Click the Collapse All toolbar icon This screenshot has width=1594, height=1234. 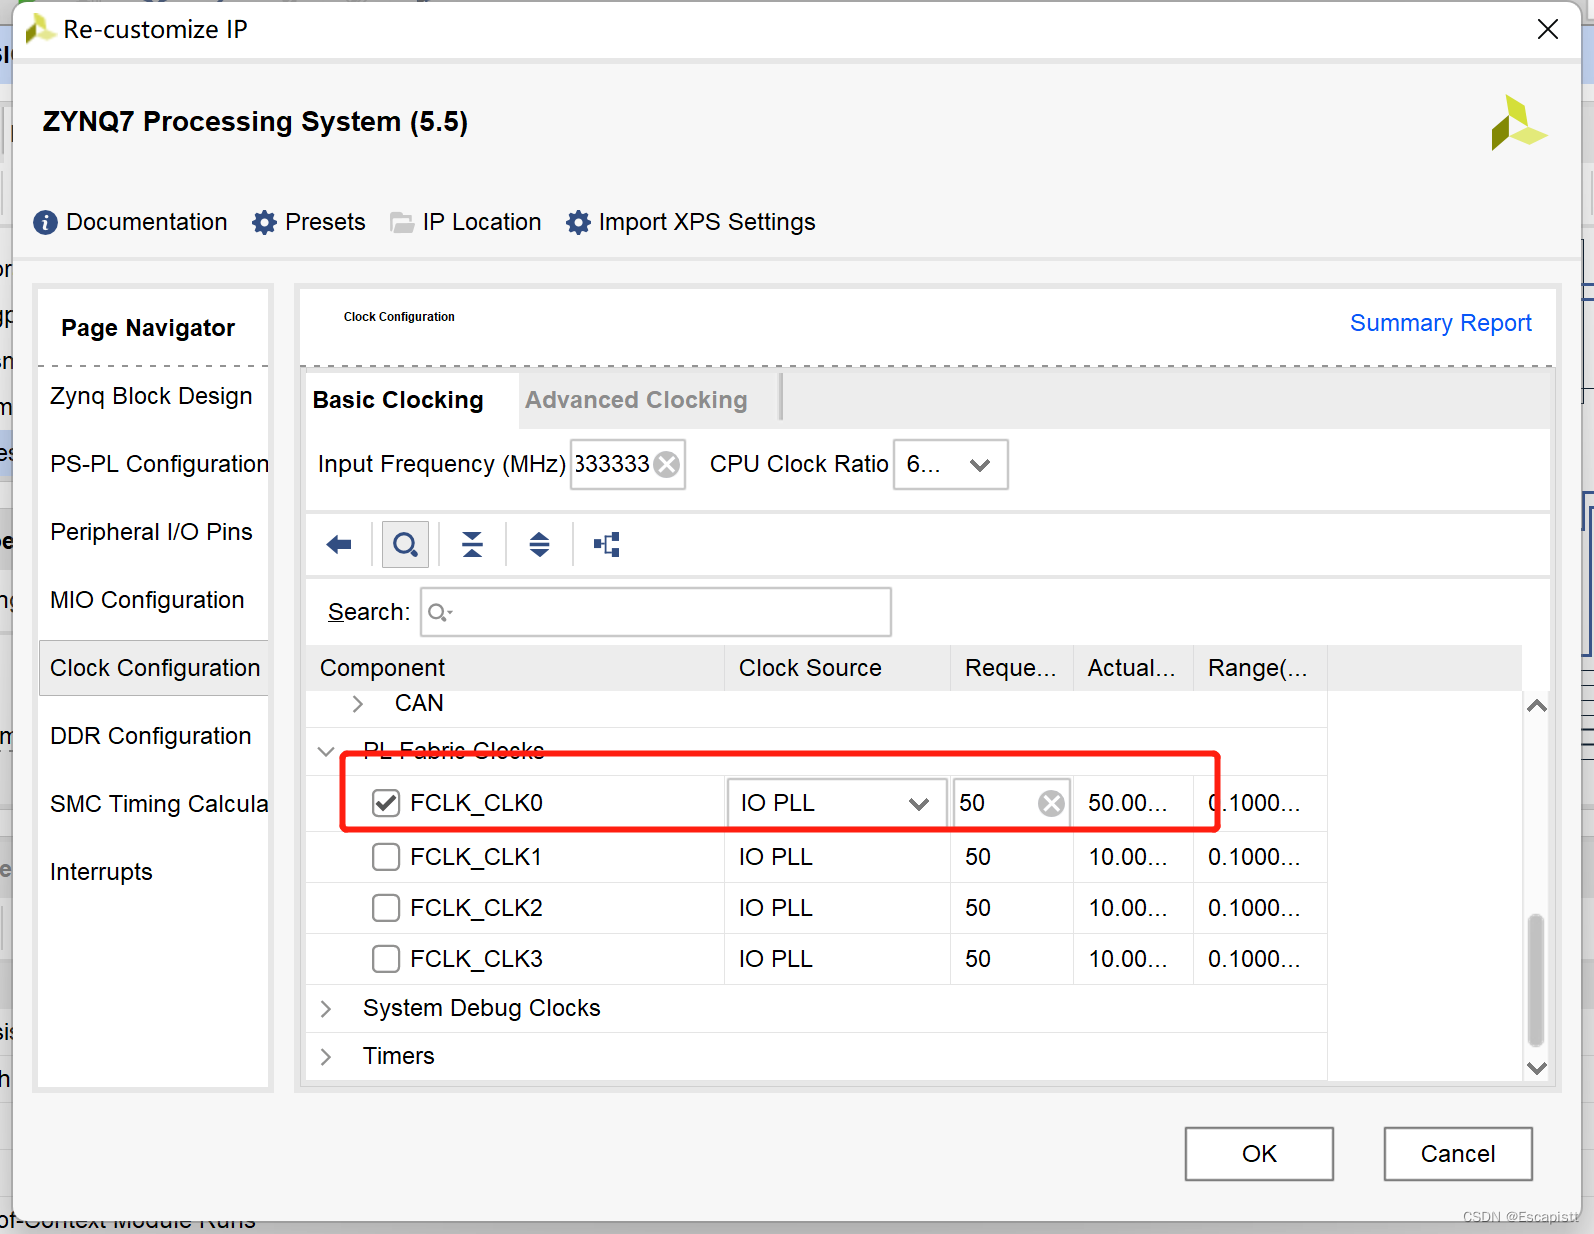[x=472, y=544]
